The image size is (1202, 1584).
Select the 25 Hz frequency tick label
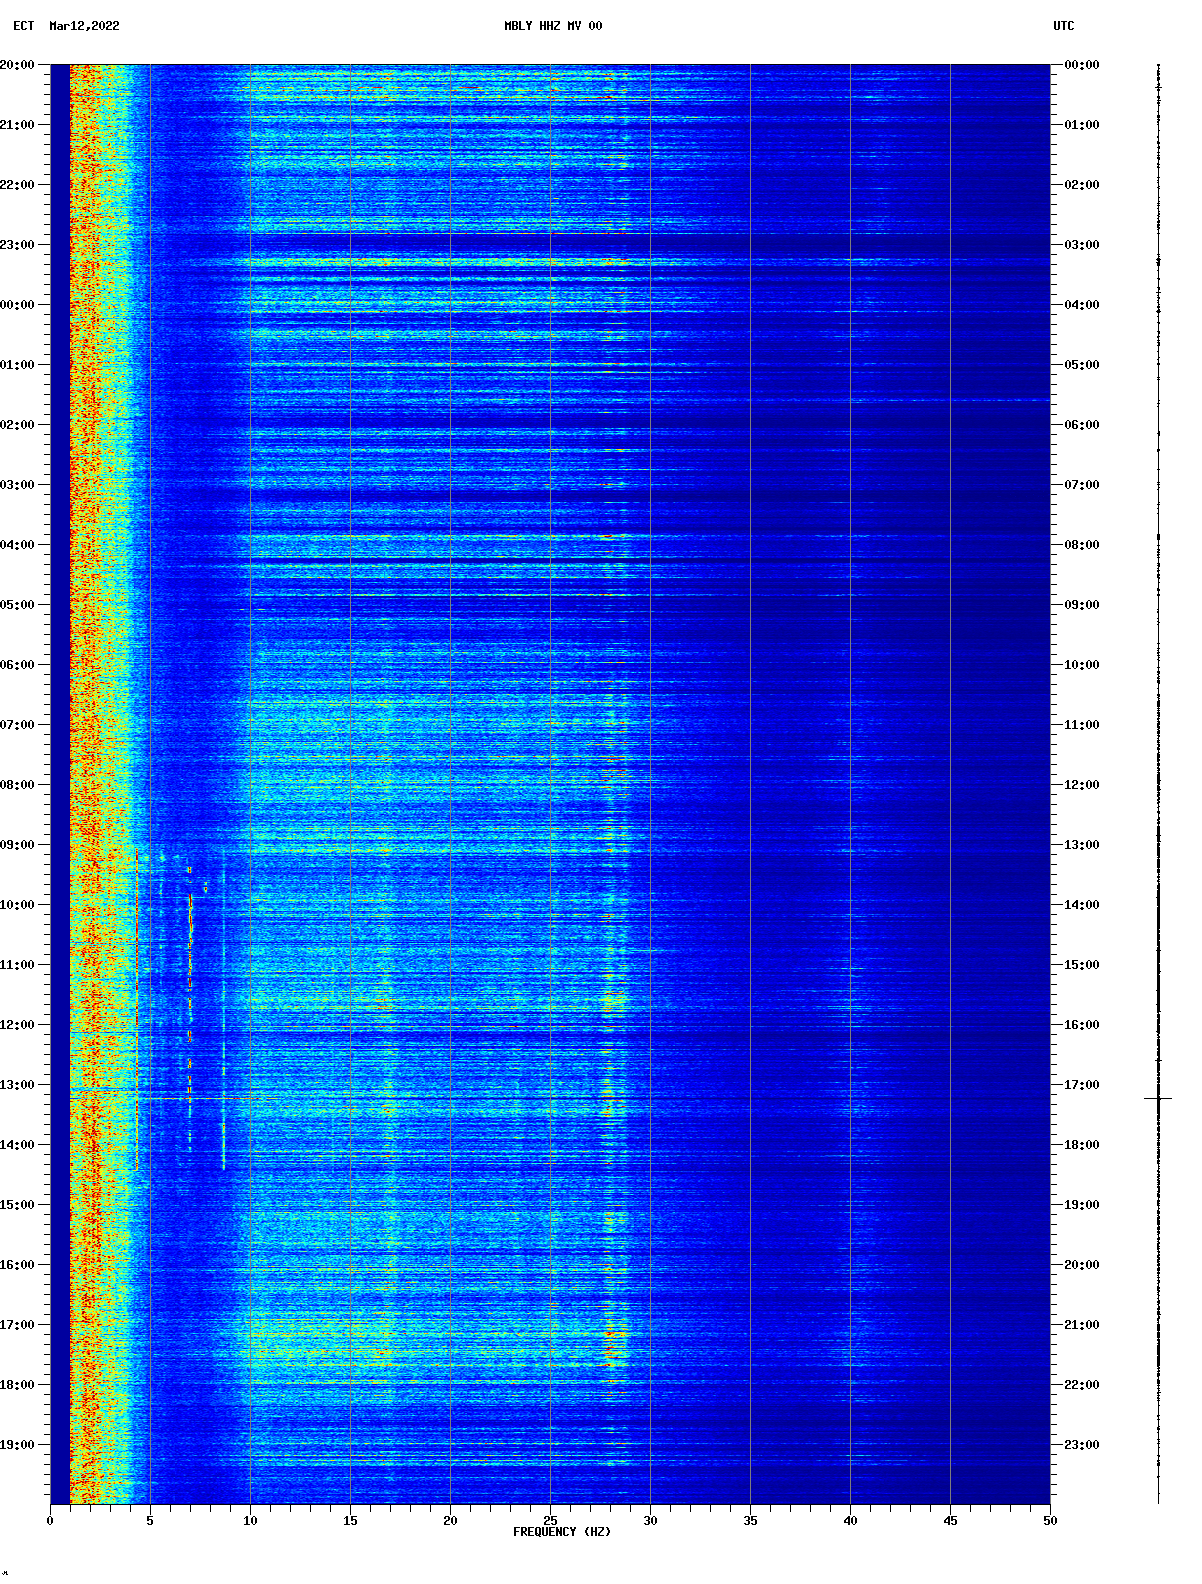click(550, 1521)
